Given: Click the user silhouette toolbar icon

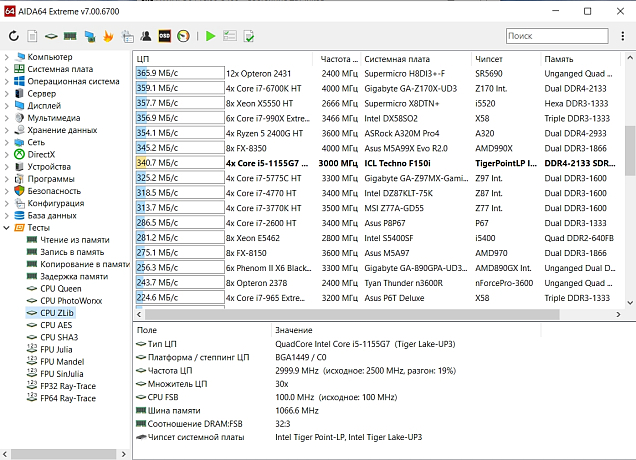Looking at the screenshot, I should [x=145, y=36].
